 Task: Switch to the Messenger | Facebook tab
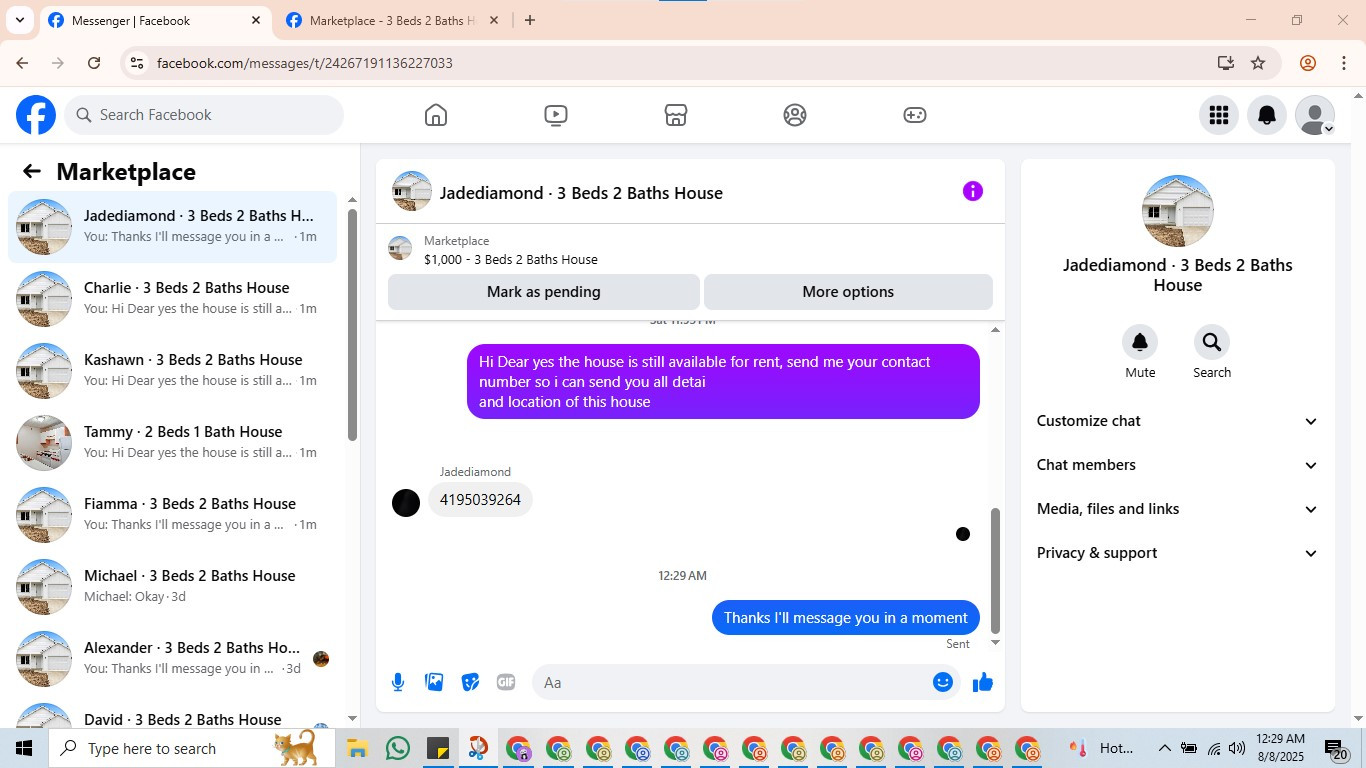[155, 21]
